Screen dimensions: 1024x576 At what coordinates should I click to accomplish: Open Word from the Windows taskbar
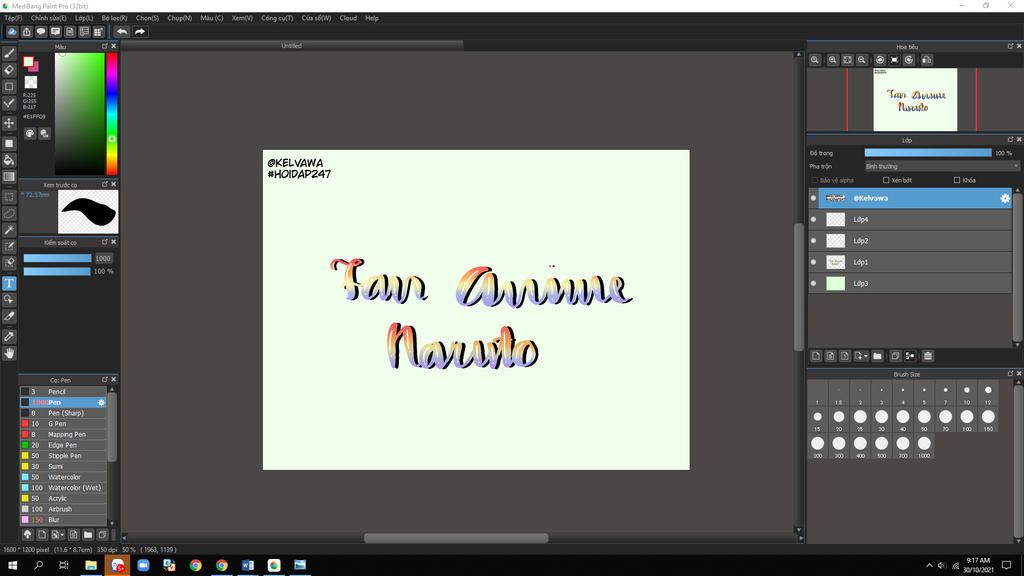tap(248, 565)
